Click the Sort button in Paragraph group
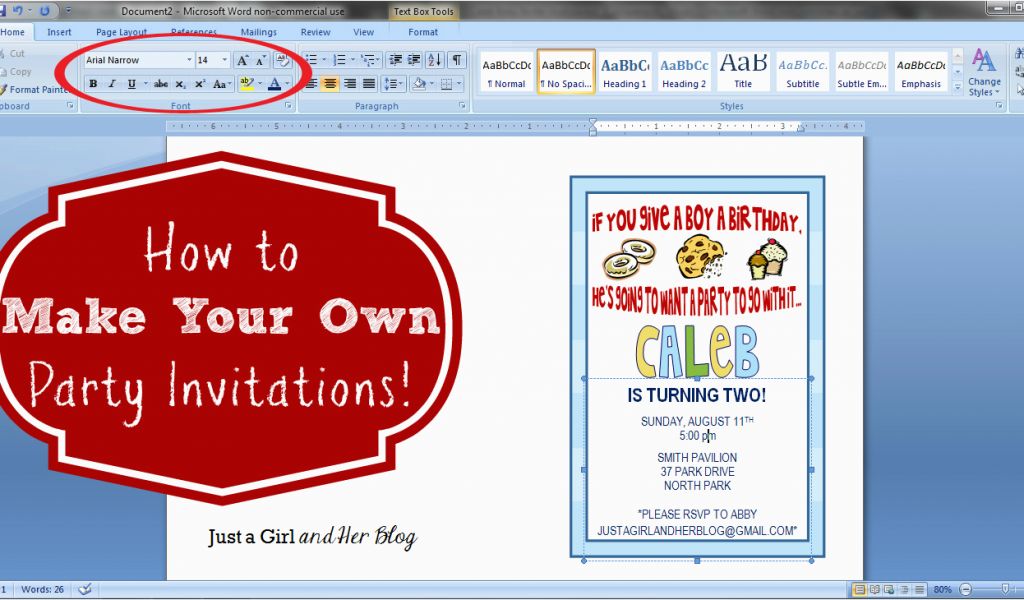 435,60
